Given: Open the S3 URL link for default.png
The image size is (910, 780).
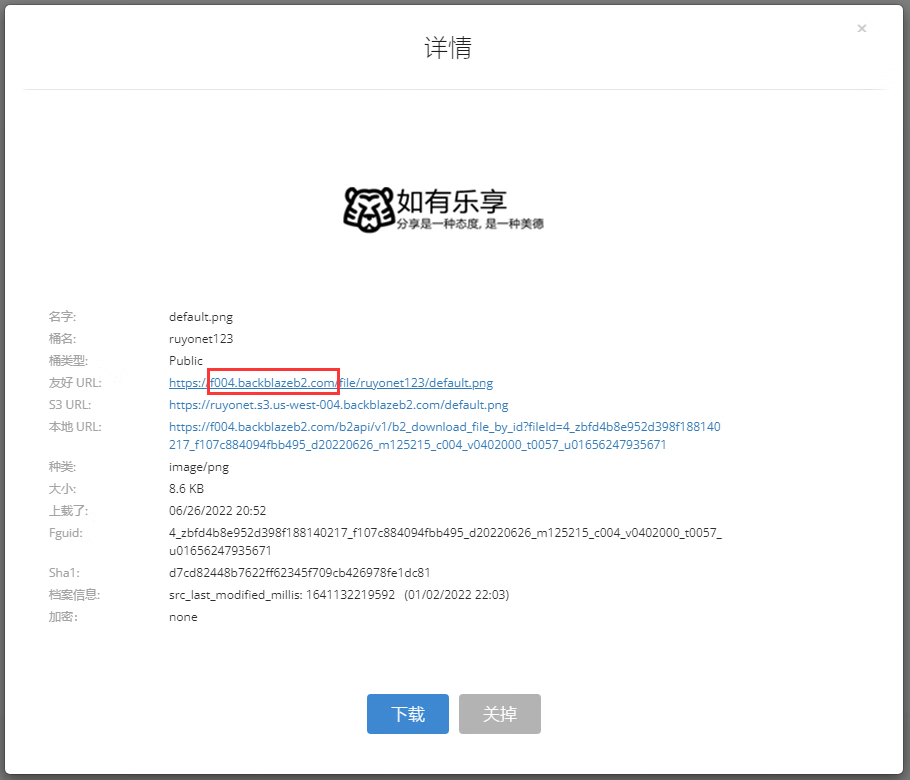Looking at the screenshot, I should point(338,405).
